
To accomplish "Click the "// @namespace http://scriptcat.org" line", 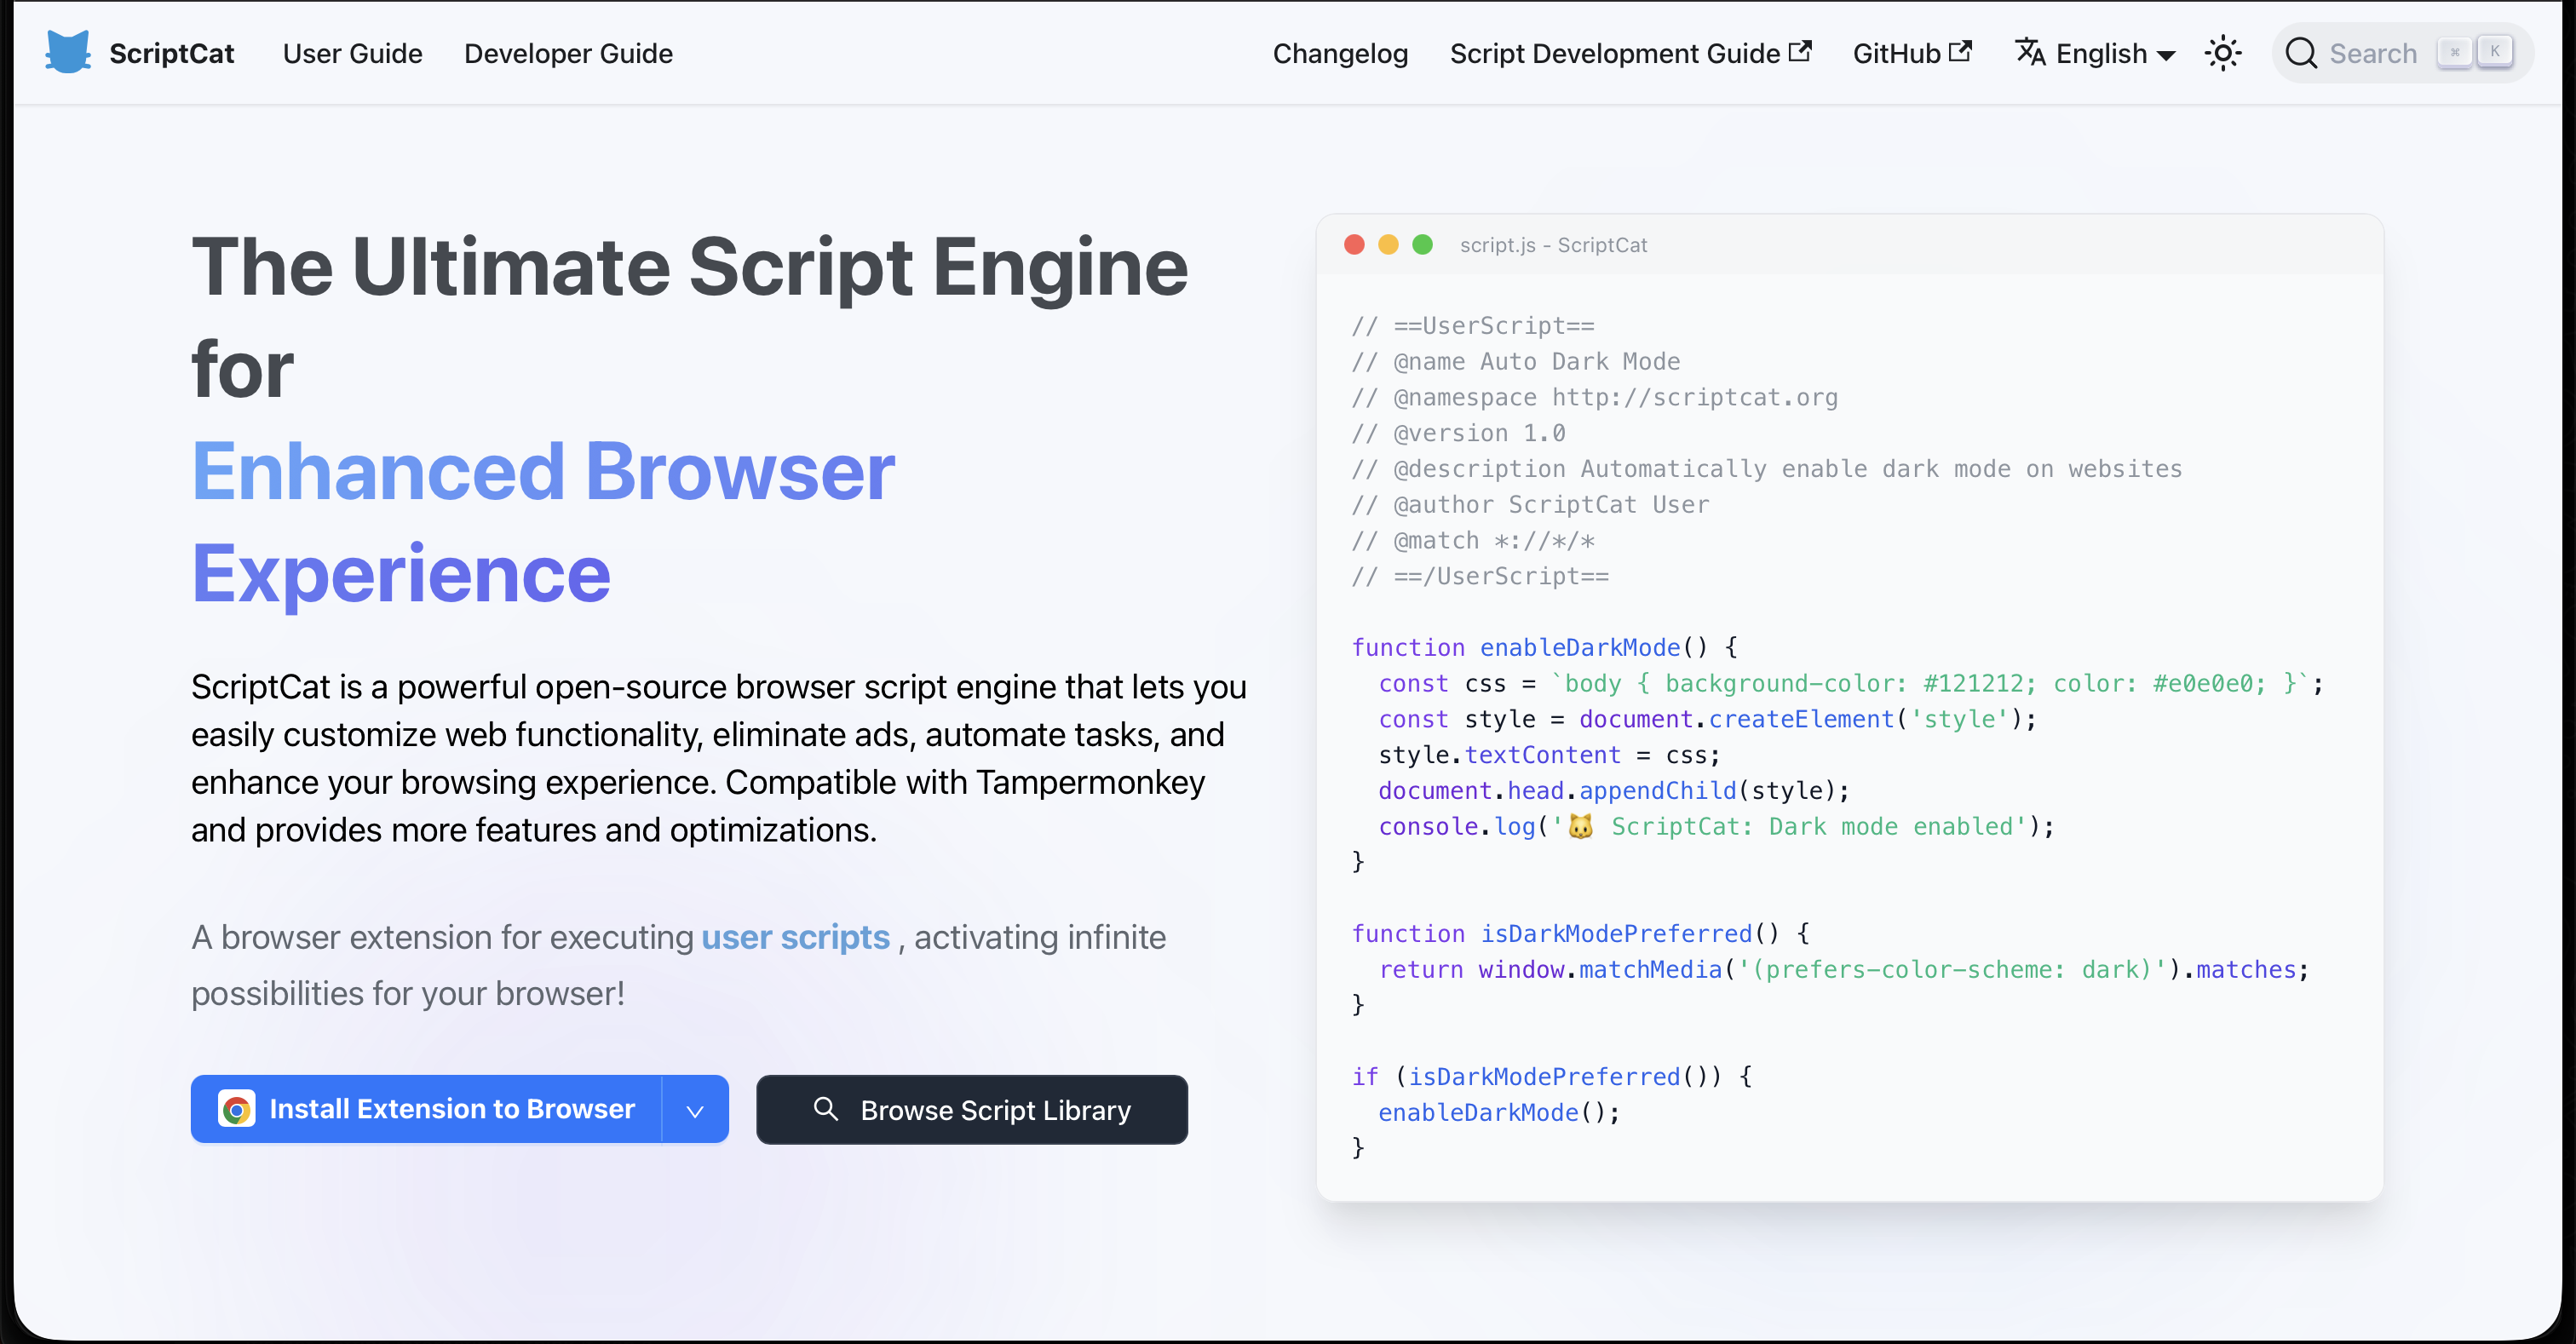I will [x=1595, y=397].
